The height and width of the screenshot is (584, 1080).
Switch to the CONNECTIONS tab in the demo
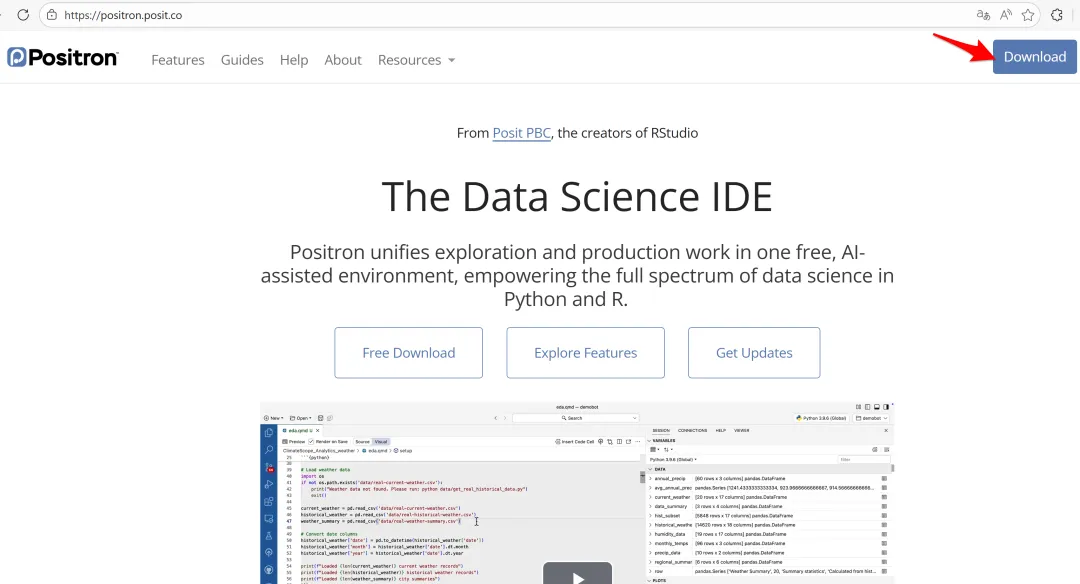[692, 430]
